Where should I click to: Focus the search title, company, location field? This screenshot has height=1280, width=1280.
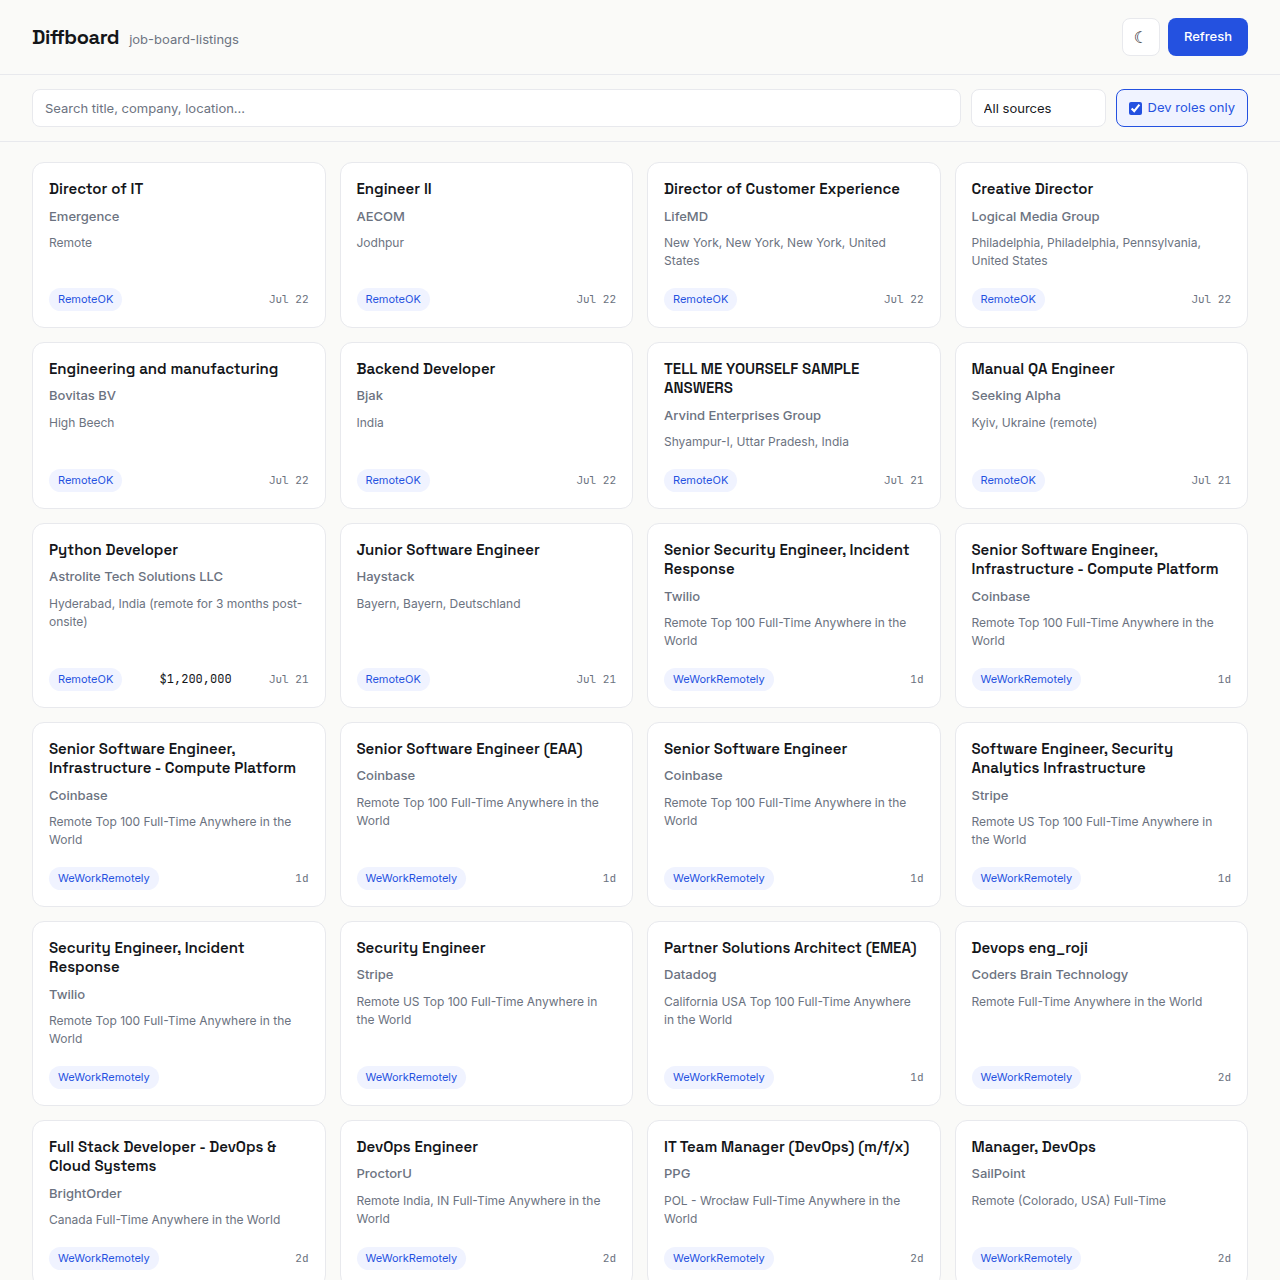tap(496, 108)
